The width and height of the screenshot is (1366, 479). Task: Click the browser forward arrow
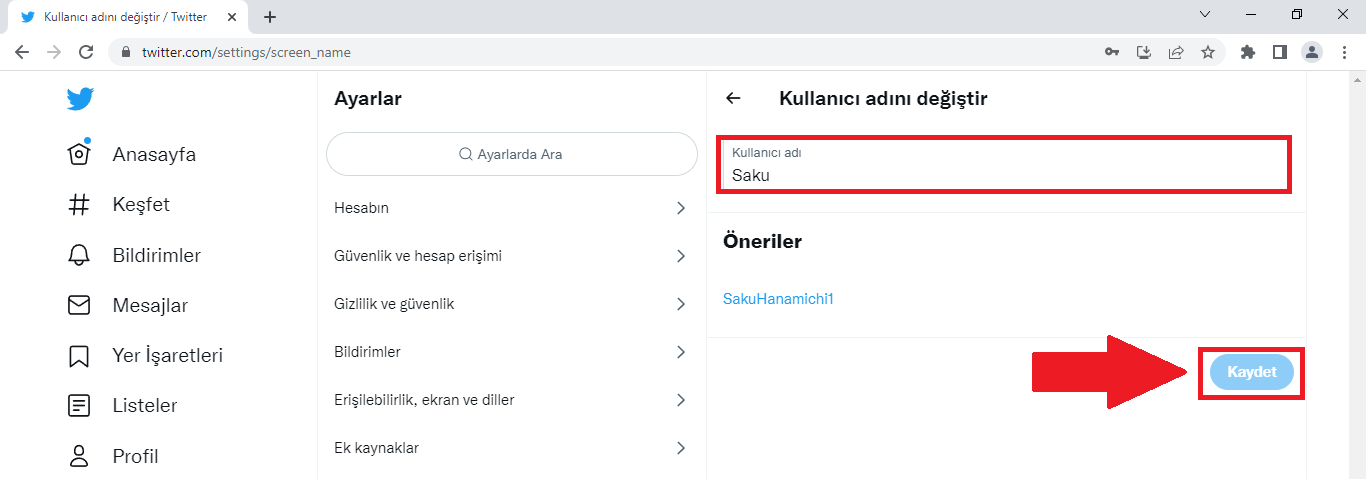point(54,52)
